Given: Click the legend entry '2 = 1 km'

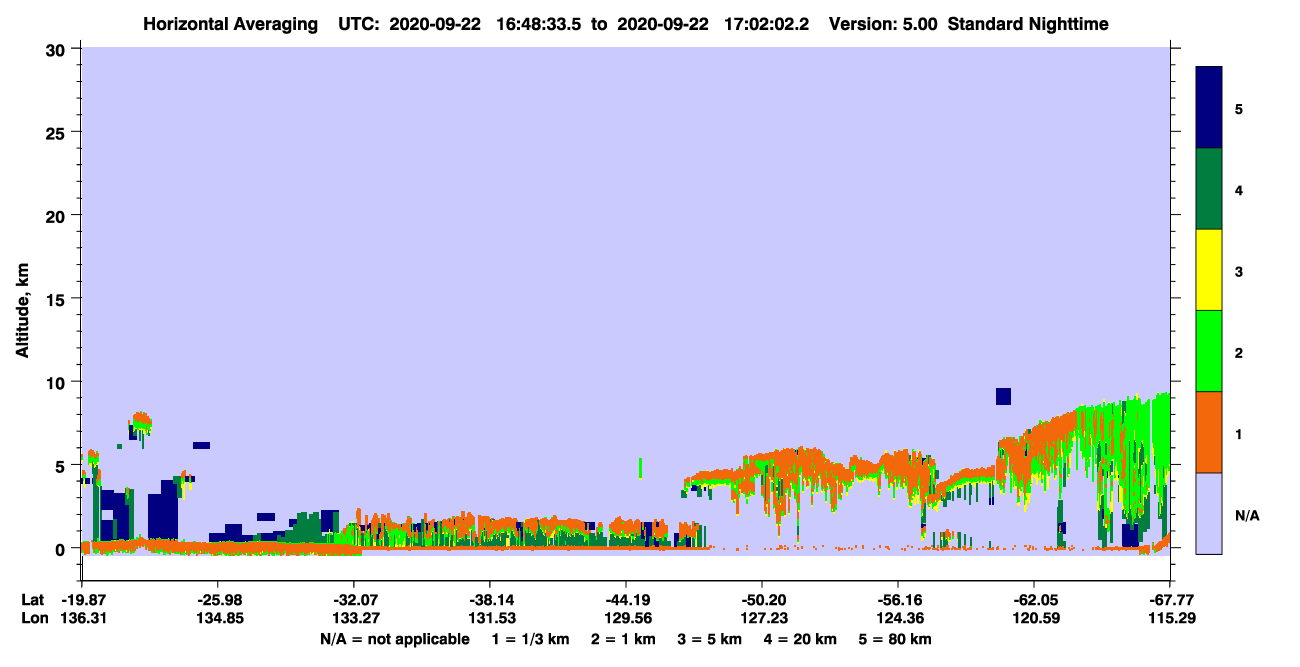Looking at the screenshot, I should (622, 639).
